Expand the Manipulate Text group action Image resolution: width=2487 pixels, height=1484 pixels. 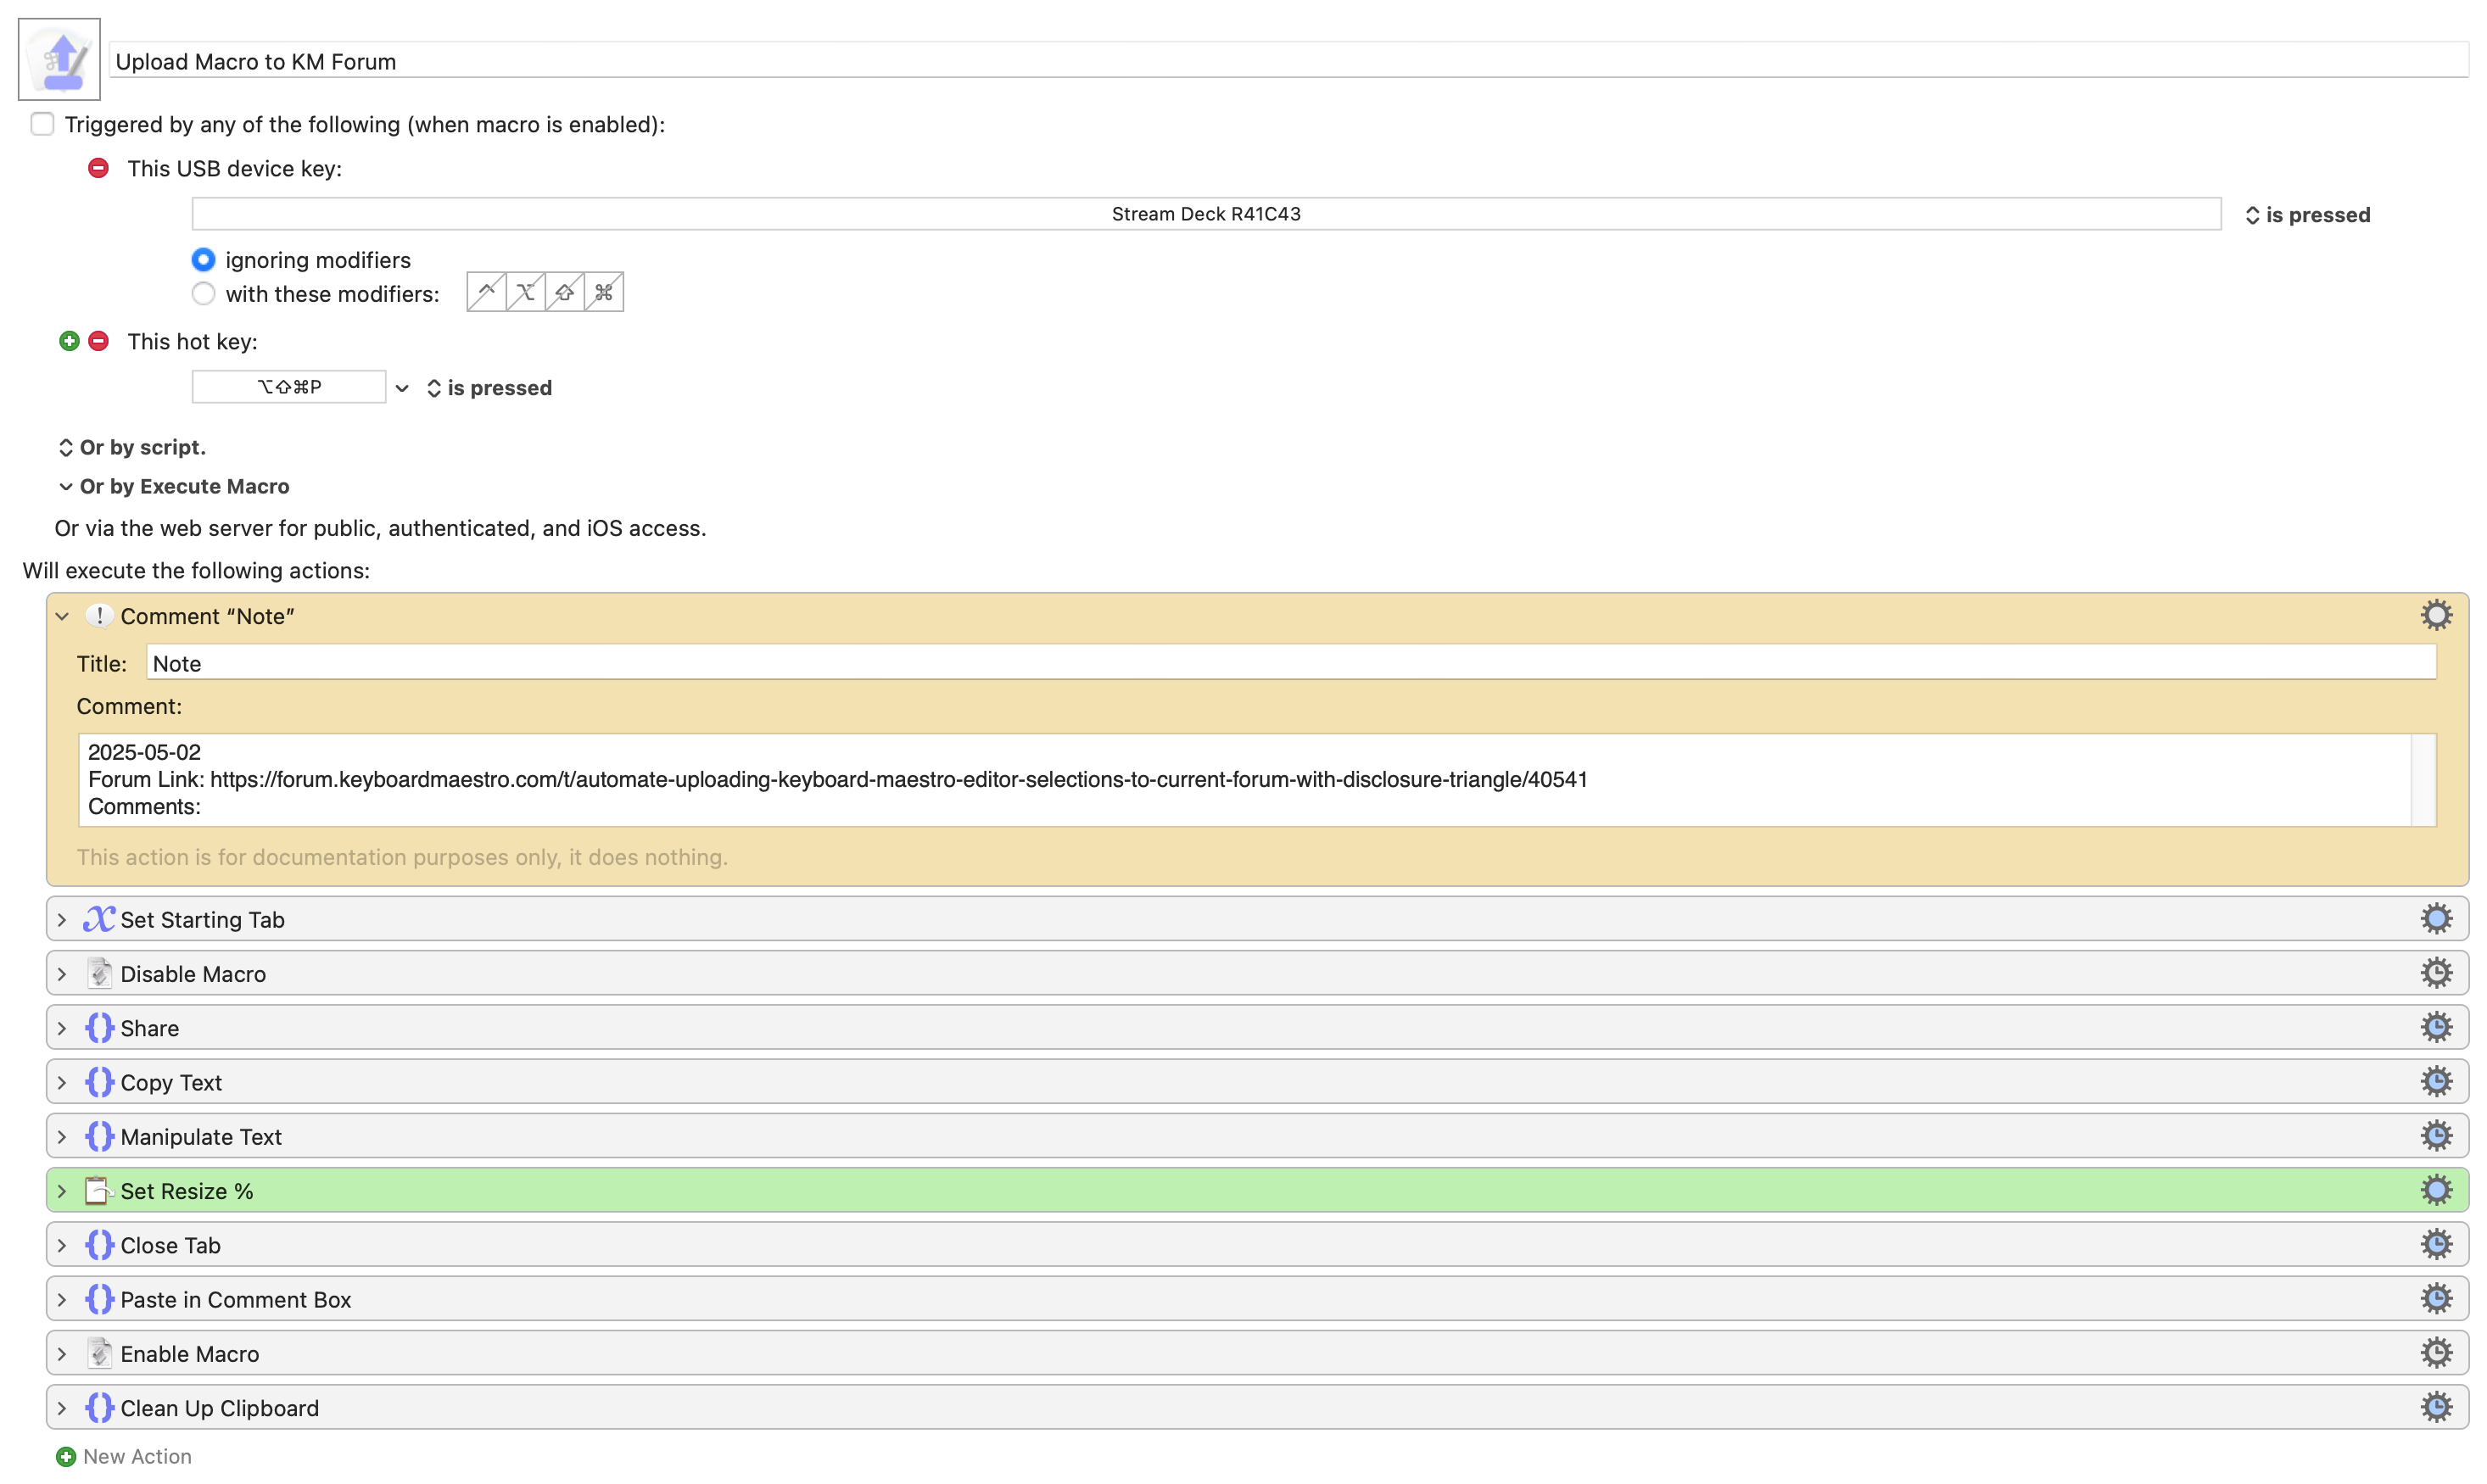point(62,1136)
